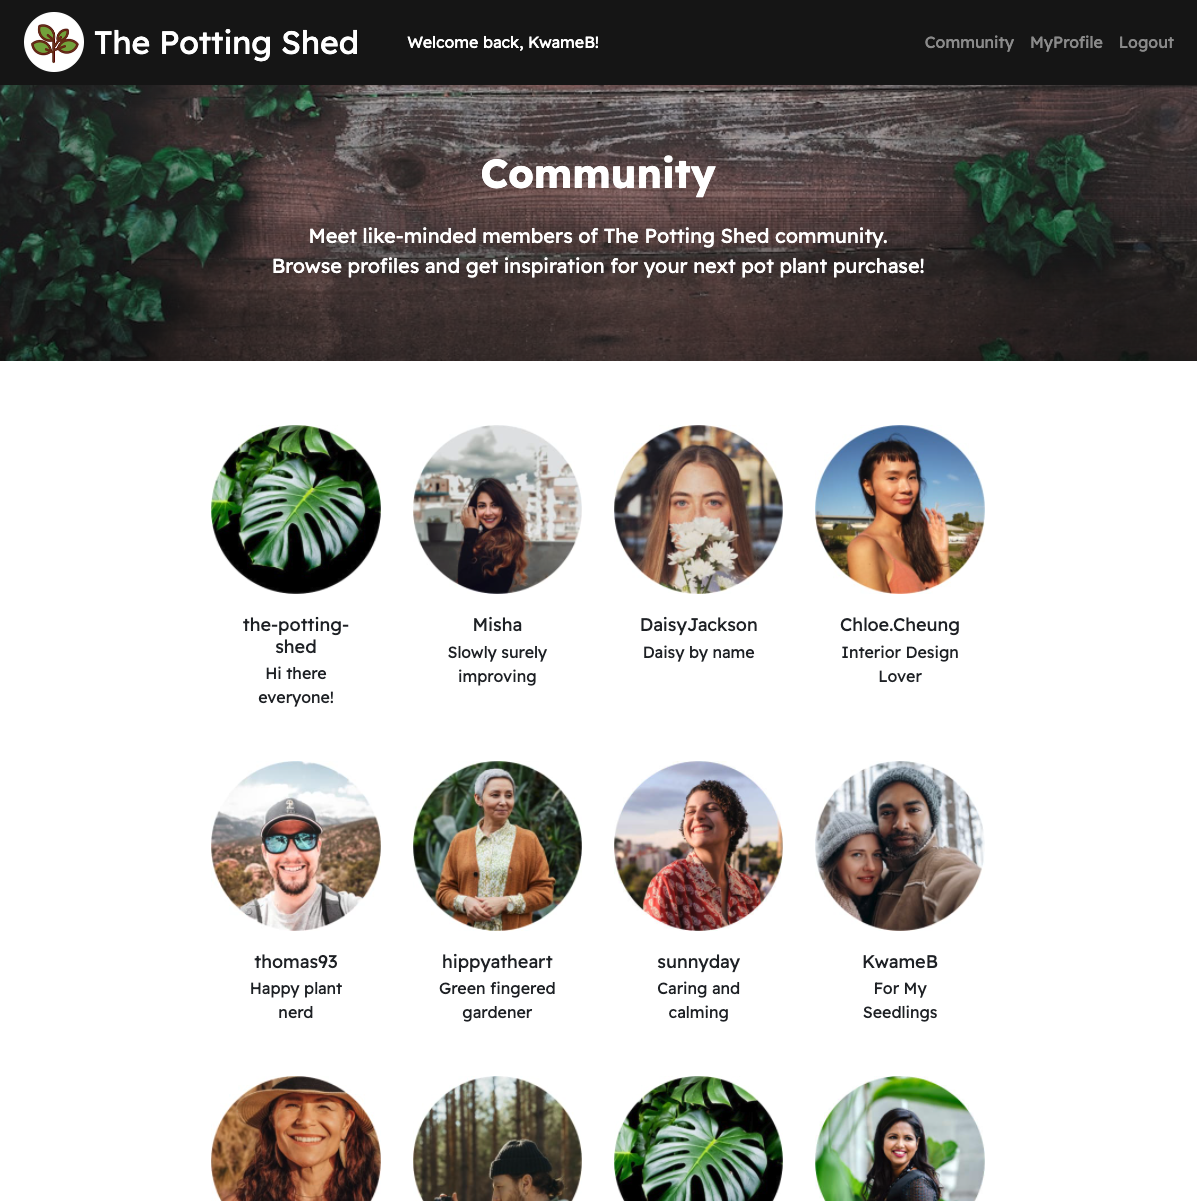This screenshot has width=1197, height=1201.
Task: Click the Logout link
Action: [1146, 42]
